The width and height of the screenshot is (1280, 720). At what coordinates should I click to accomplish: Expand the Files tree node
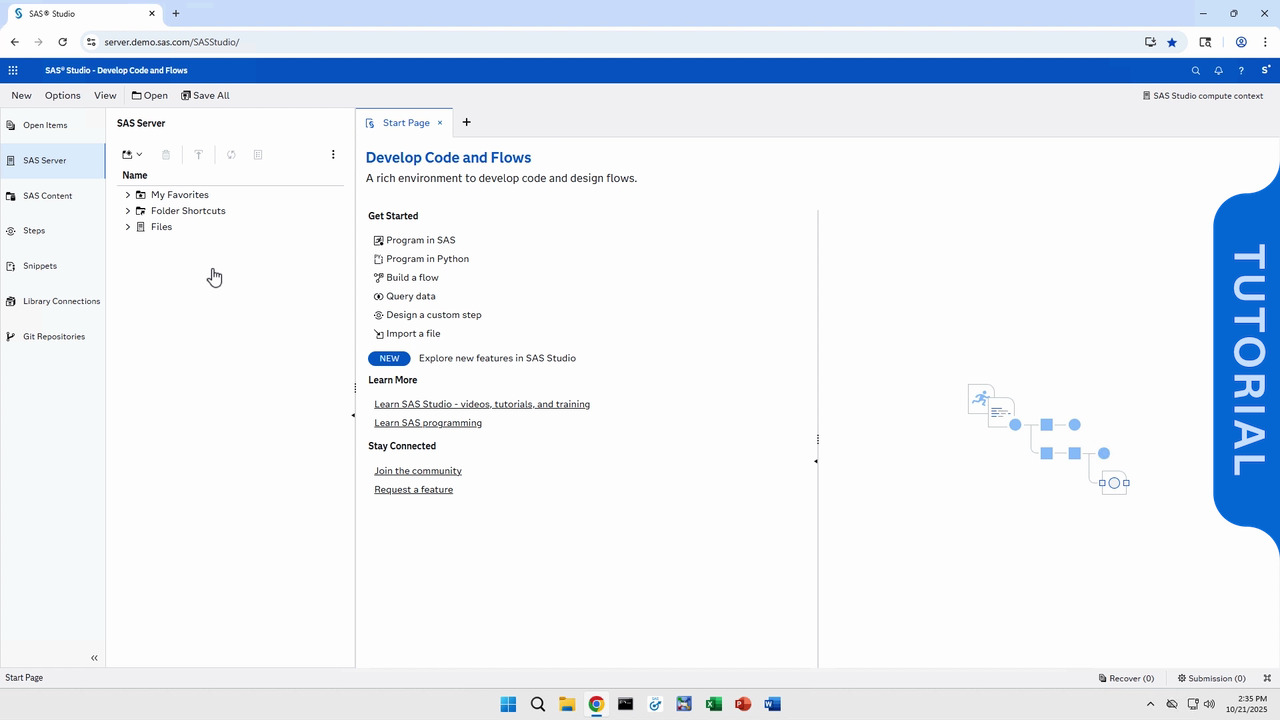pos(128,227)
